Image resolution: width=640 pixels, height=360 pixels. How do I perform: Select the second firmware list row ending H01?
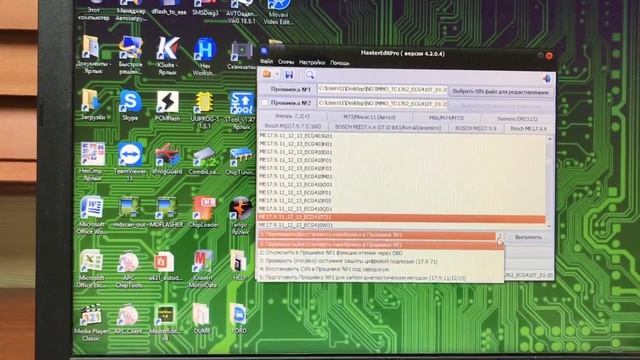coord(402,144)
